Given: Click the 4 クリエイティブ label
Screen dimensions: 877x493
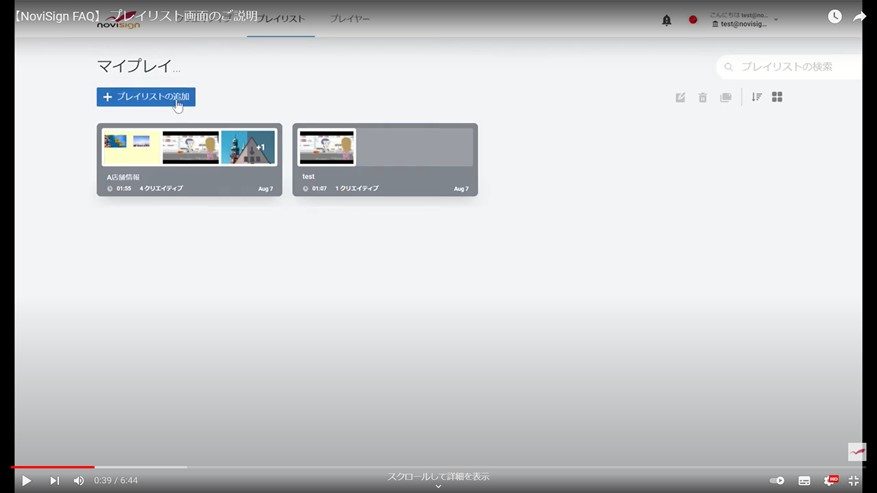Looking at the screenshot, I should click(x=161, y=189).
